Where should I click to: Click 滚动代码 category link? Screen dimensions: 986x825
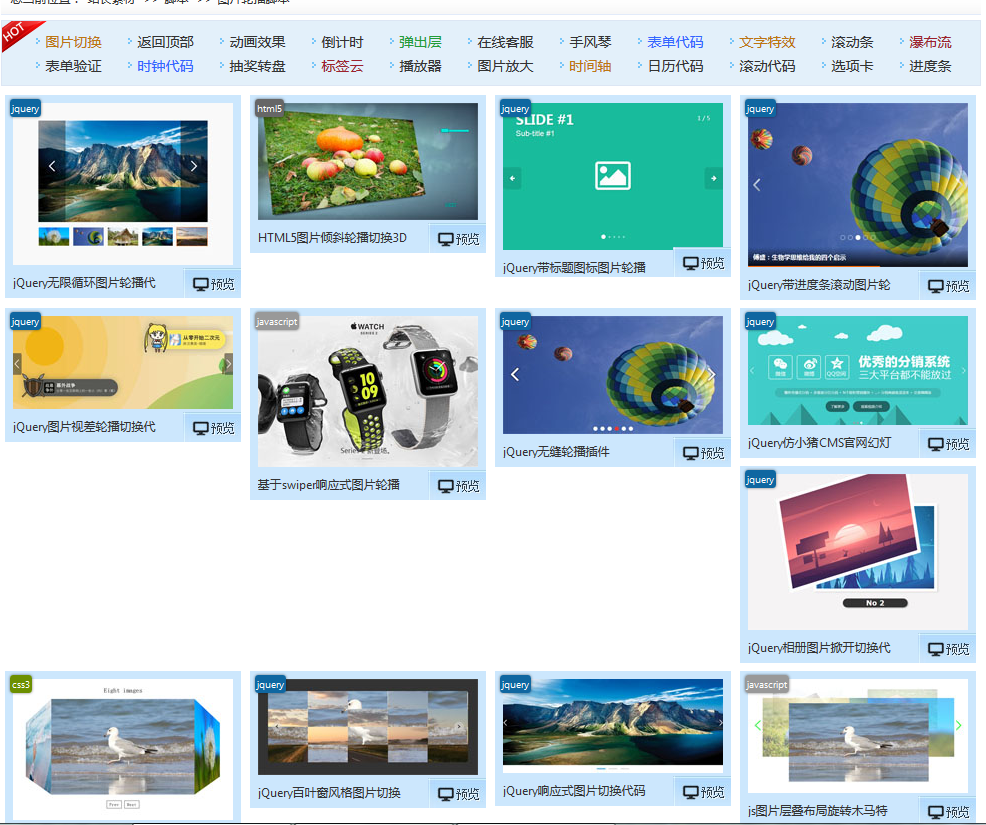point(767,66)
